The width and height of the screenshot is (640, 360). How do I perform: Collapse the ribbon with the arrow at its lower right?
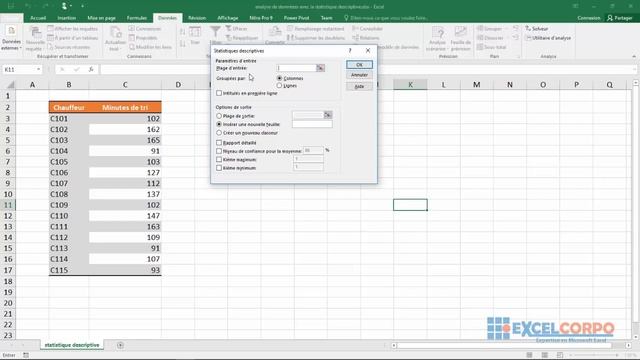(x=634, y=56)
